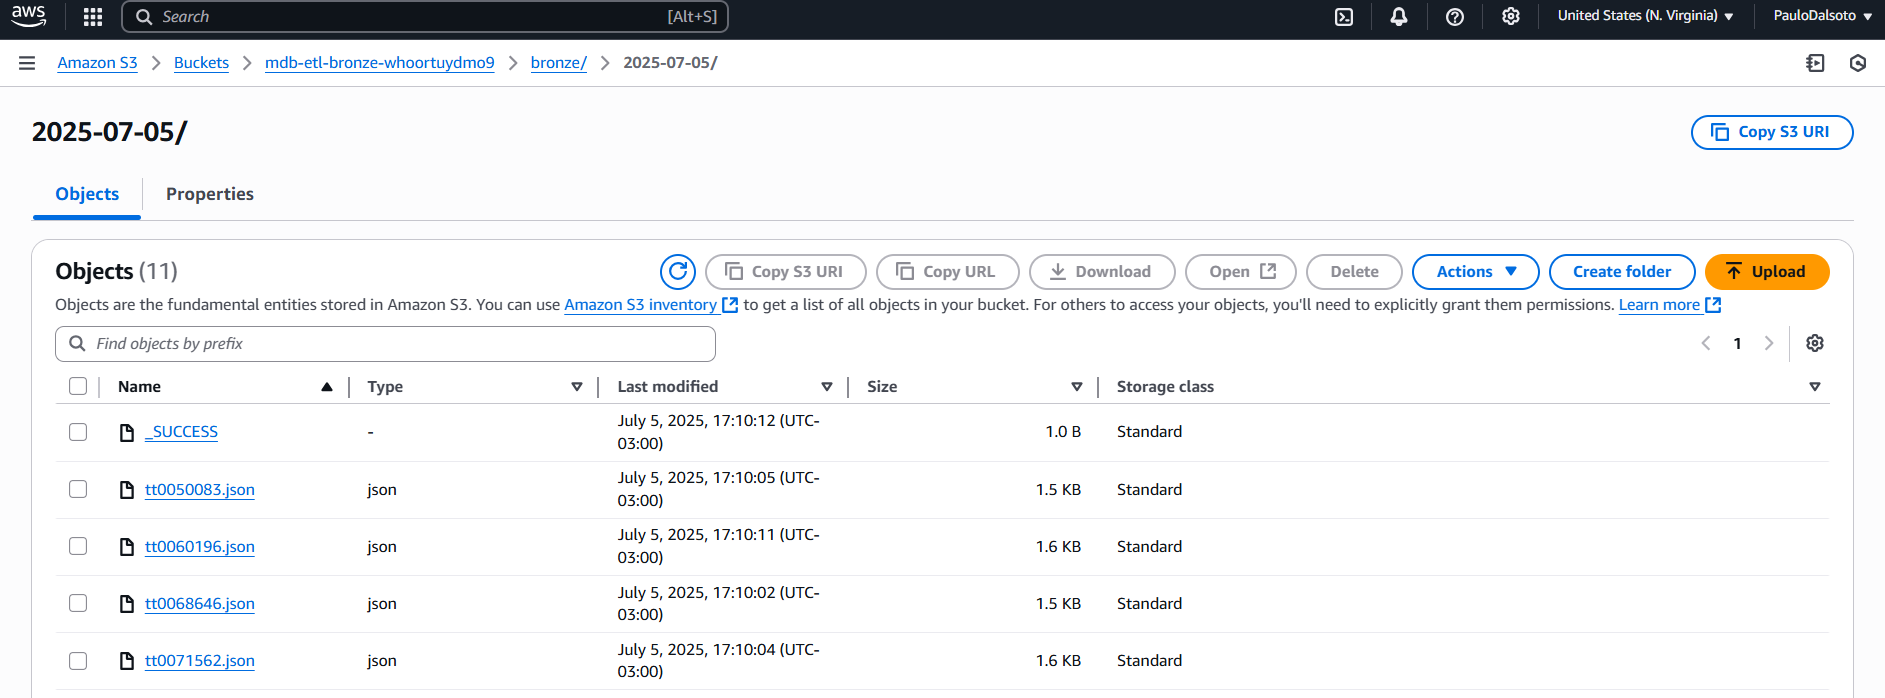Focus the top Search box

pyautogui.click(x=425, y=17)
